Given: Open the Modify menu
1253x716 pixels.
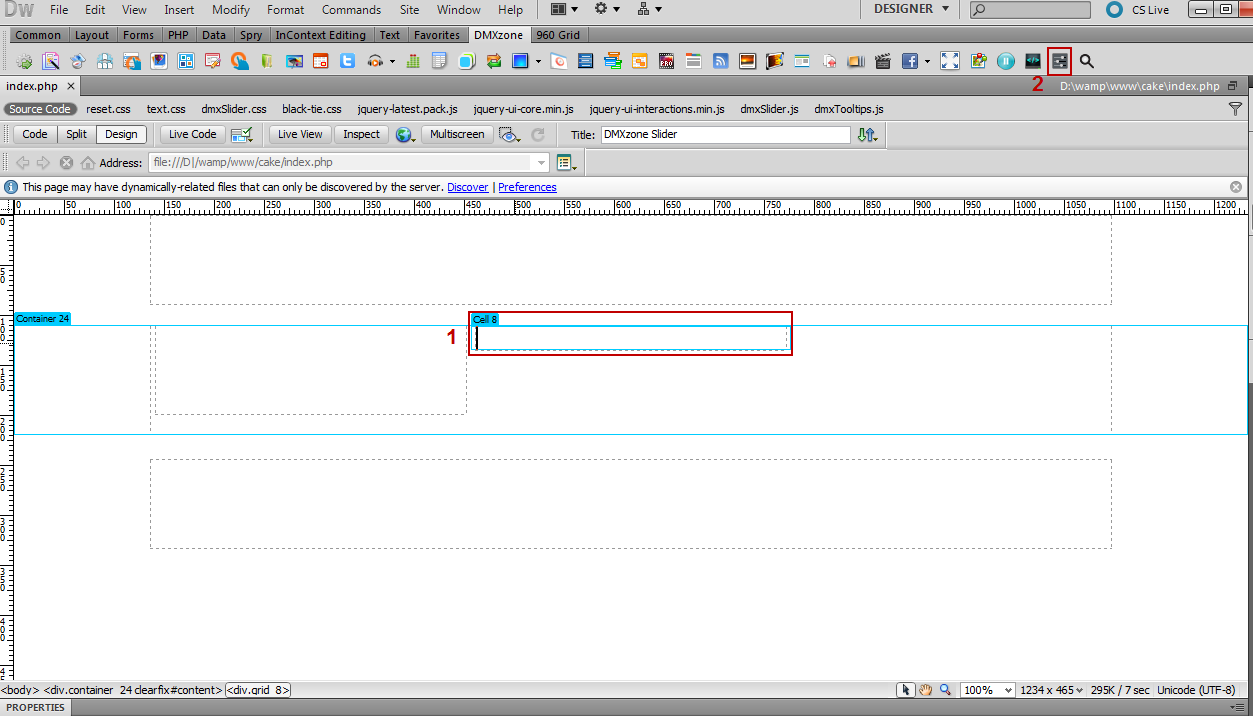Looking at the screenshot, I should click(x=231, y=10).
